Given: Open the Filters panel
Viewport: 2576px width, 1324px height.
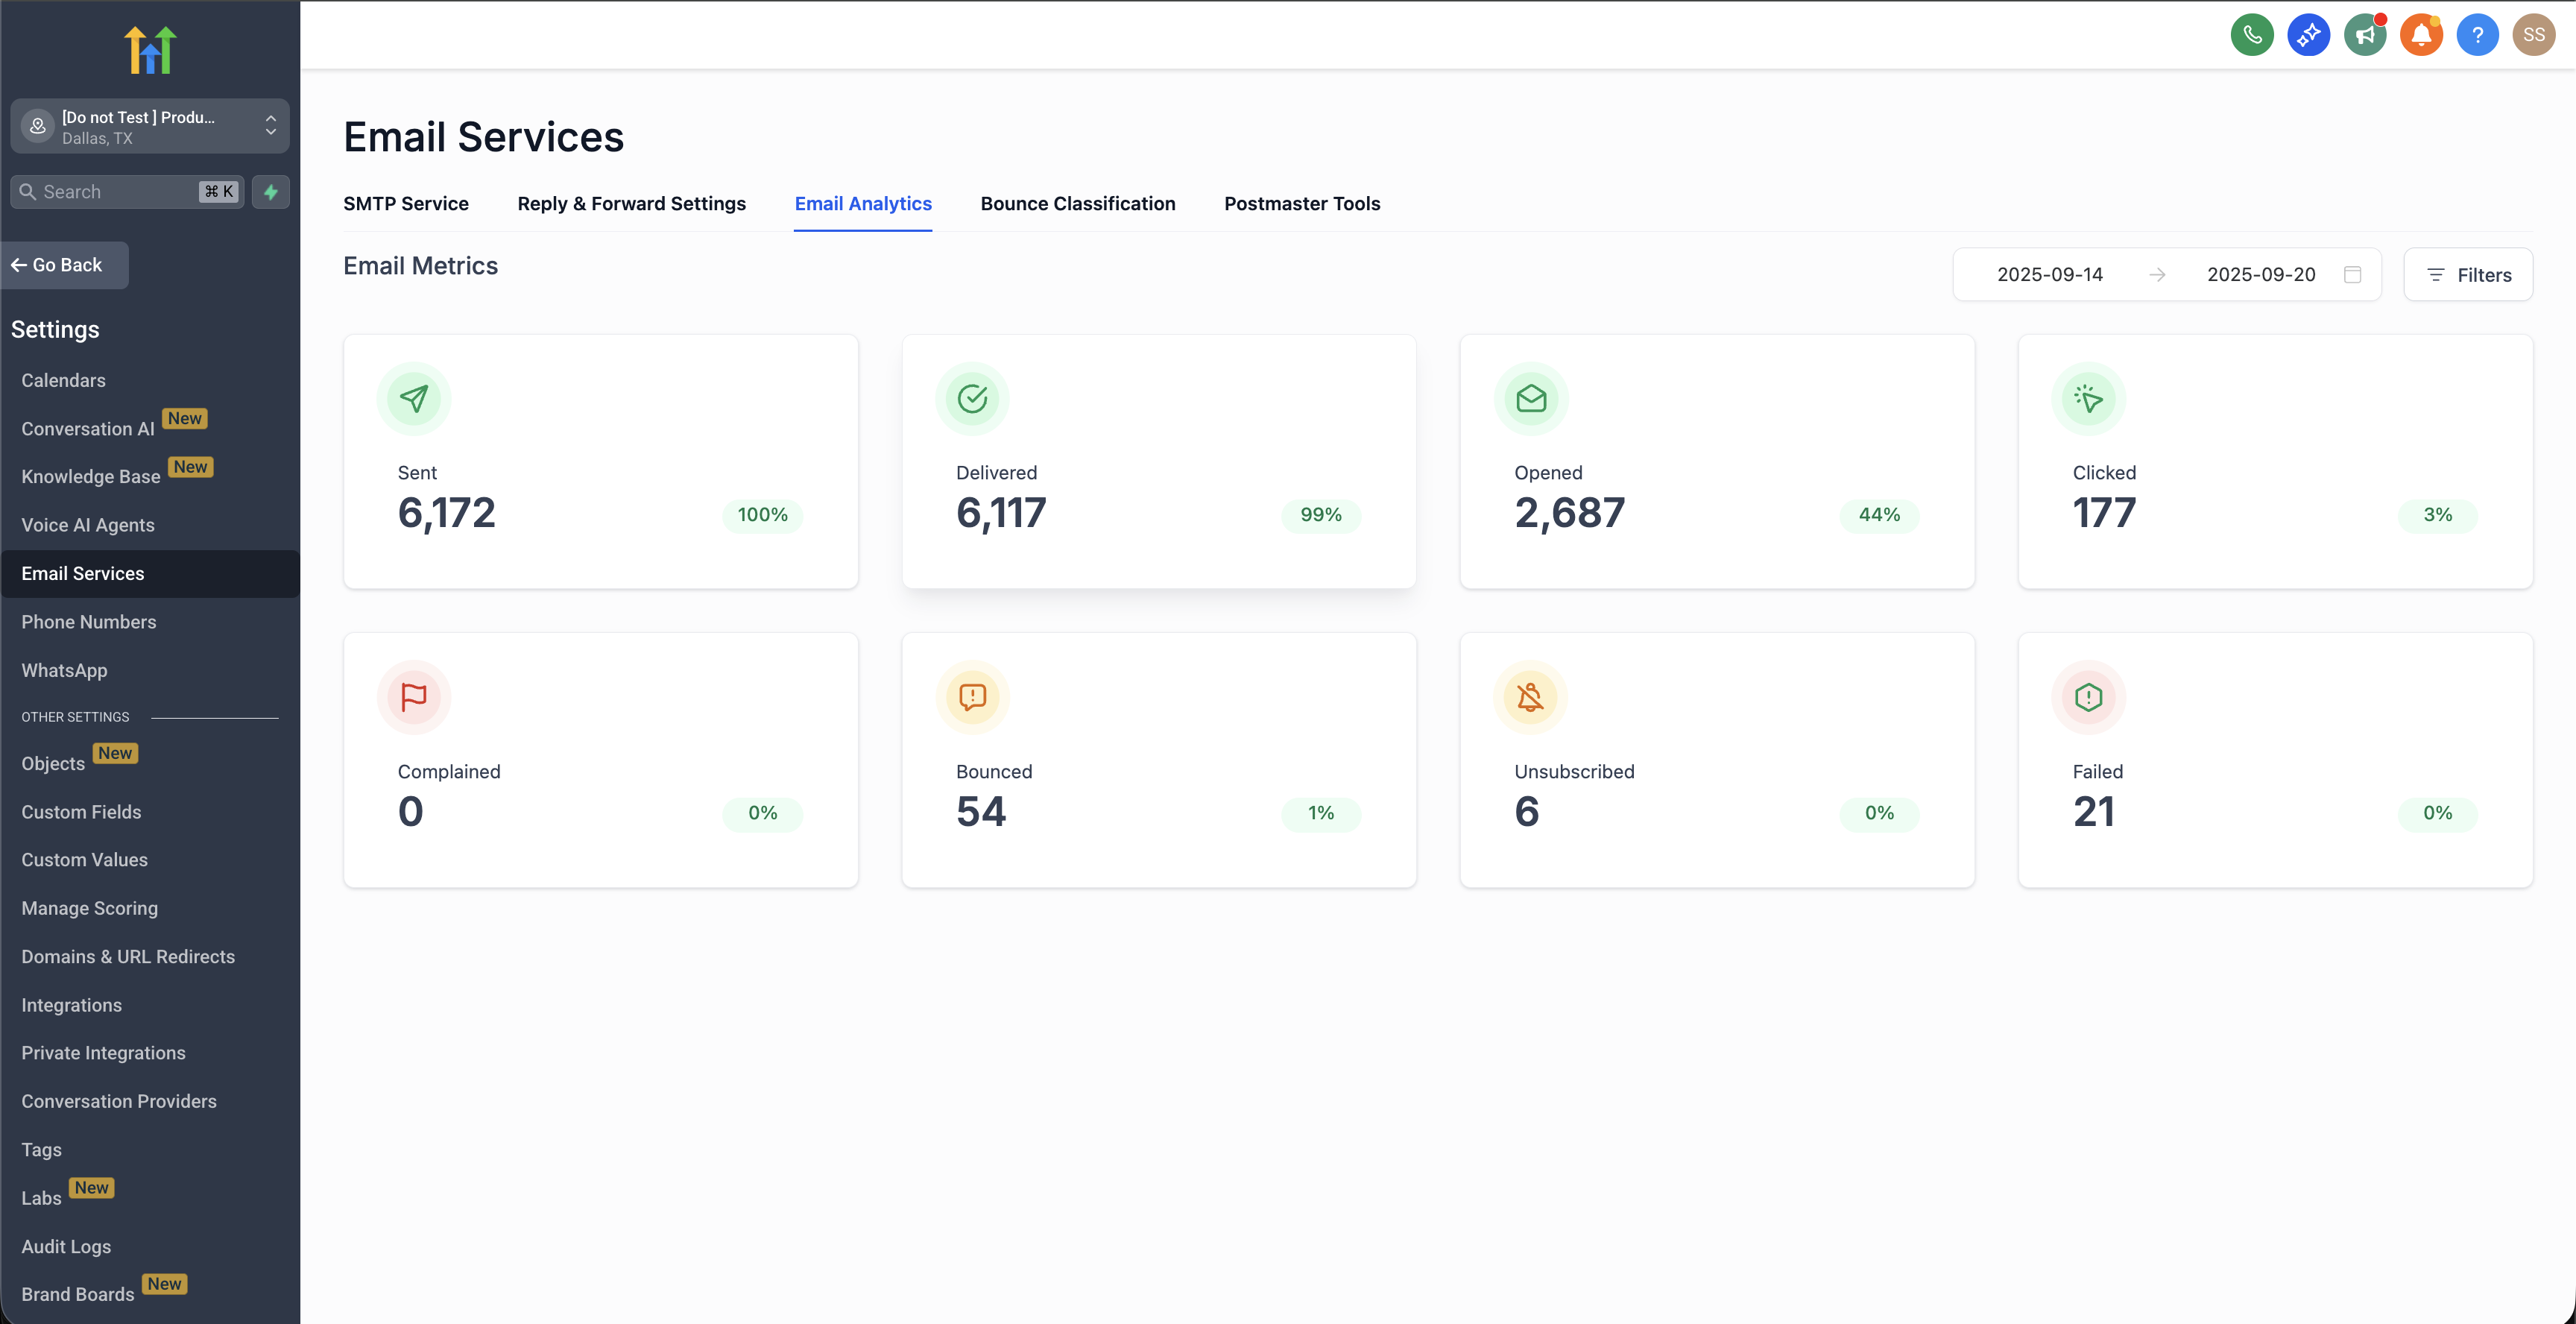Looking at the screenshot, I should [2467, 275].
